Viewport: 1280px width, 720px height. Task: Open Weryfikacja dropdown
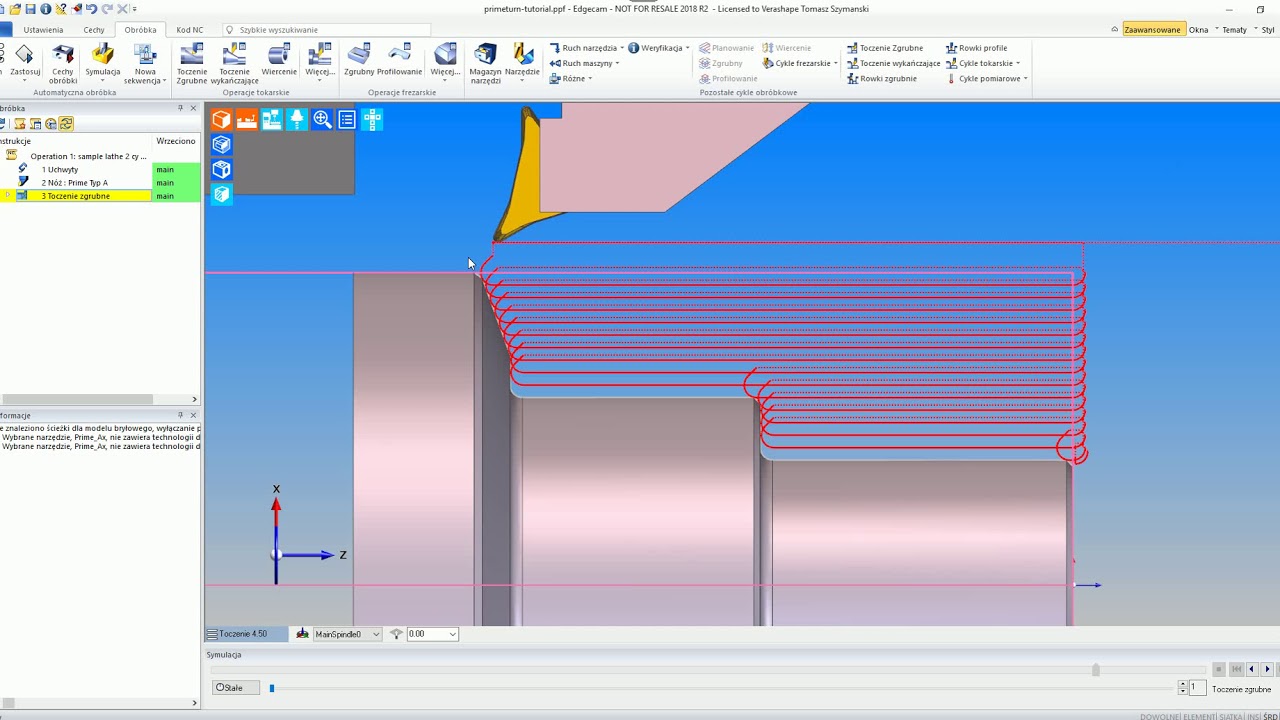click(x=659, y=48)
